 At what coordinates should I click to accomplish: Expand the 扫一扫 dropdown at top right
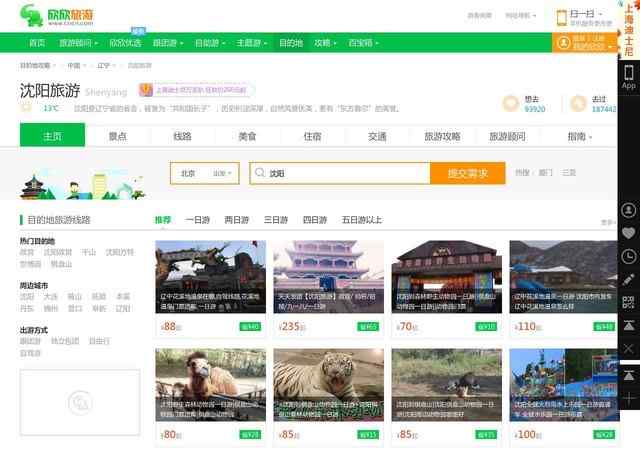[586, 14]
